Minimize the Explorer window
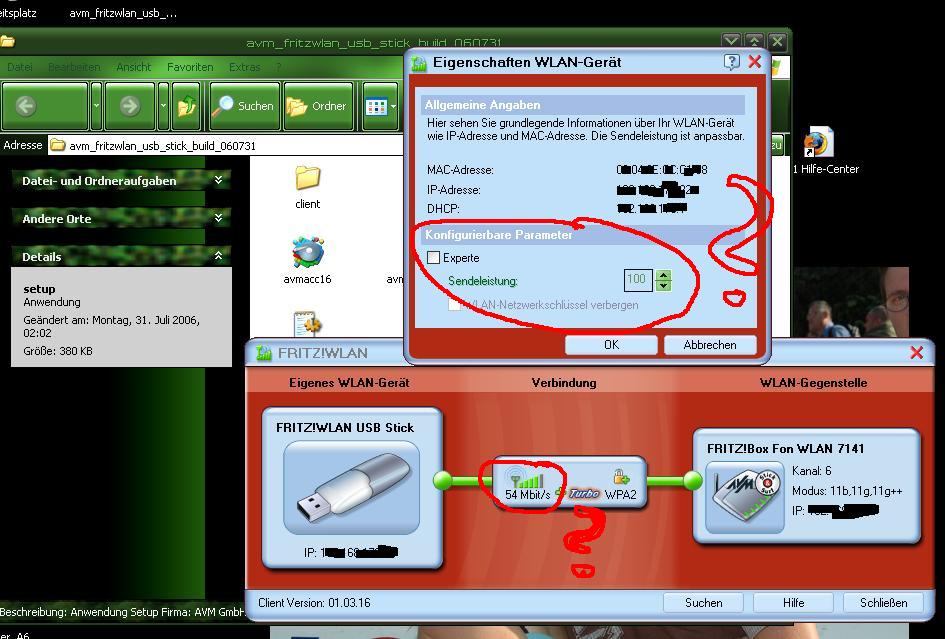Screen dimensions: 945x639 (731, 41)
